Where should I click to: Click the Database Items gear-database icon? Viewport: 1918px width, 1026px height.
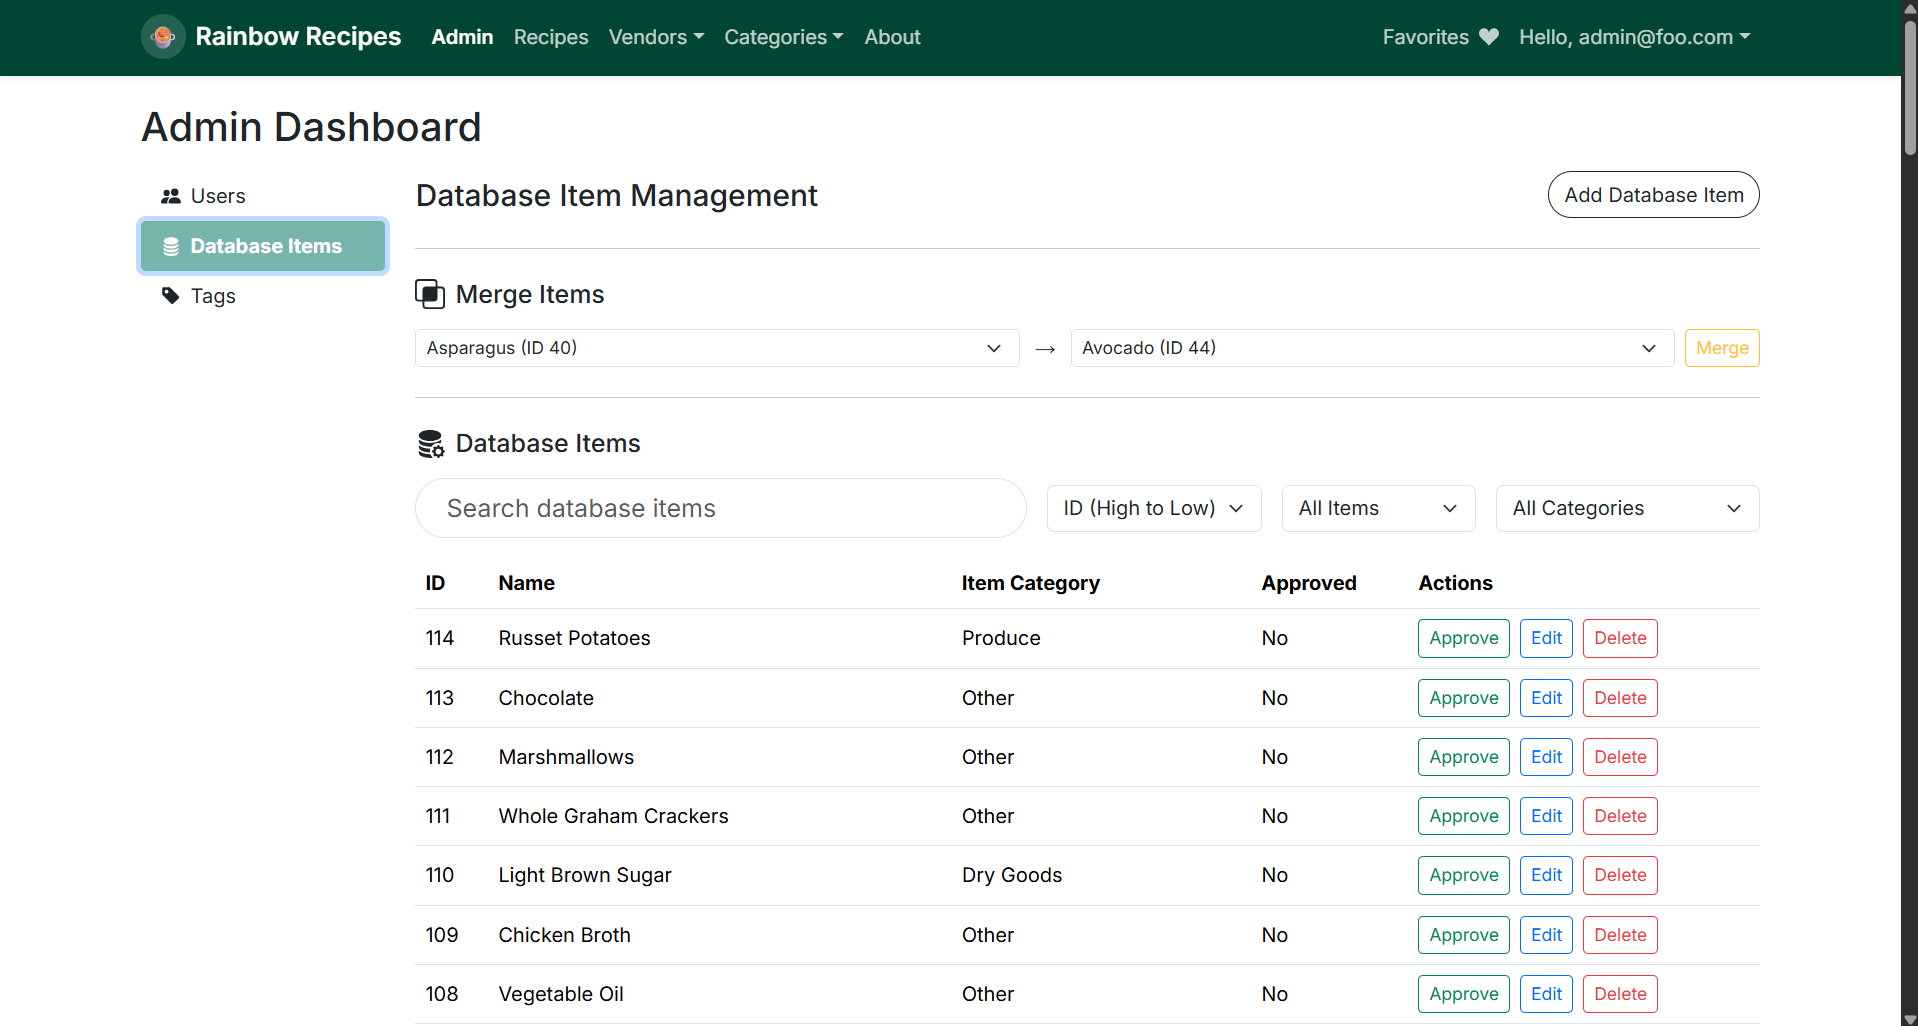pyautogui.click(x=431, y=444)
